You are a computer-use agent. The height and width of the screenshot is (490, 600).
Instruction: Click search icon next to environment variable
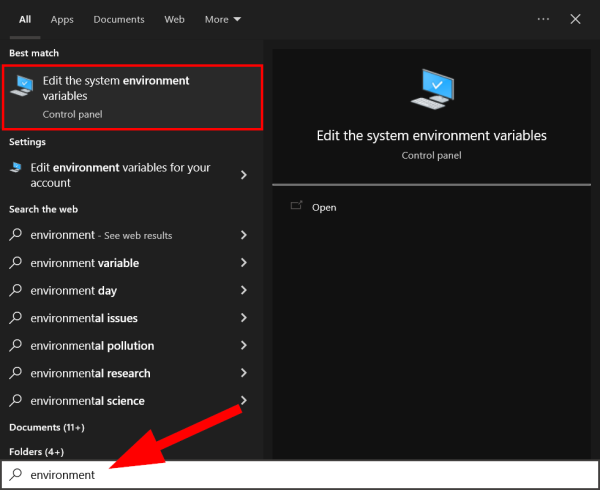[16, 263]
